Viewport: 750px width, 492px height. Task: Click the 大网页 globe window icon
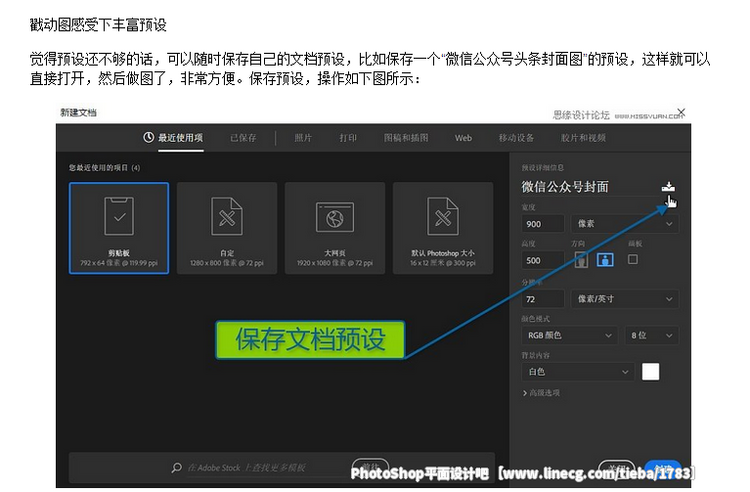[335, 218]
